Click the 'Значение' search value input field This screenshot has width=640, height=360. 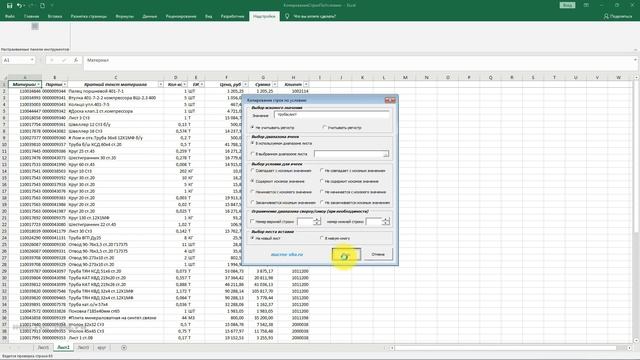point(331,115)
